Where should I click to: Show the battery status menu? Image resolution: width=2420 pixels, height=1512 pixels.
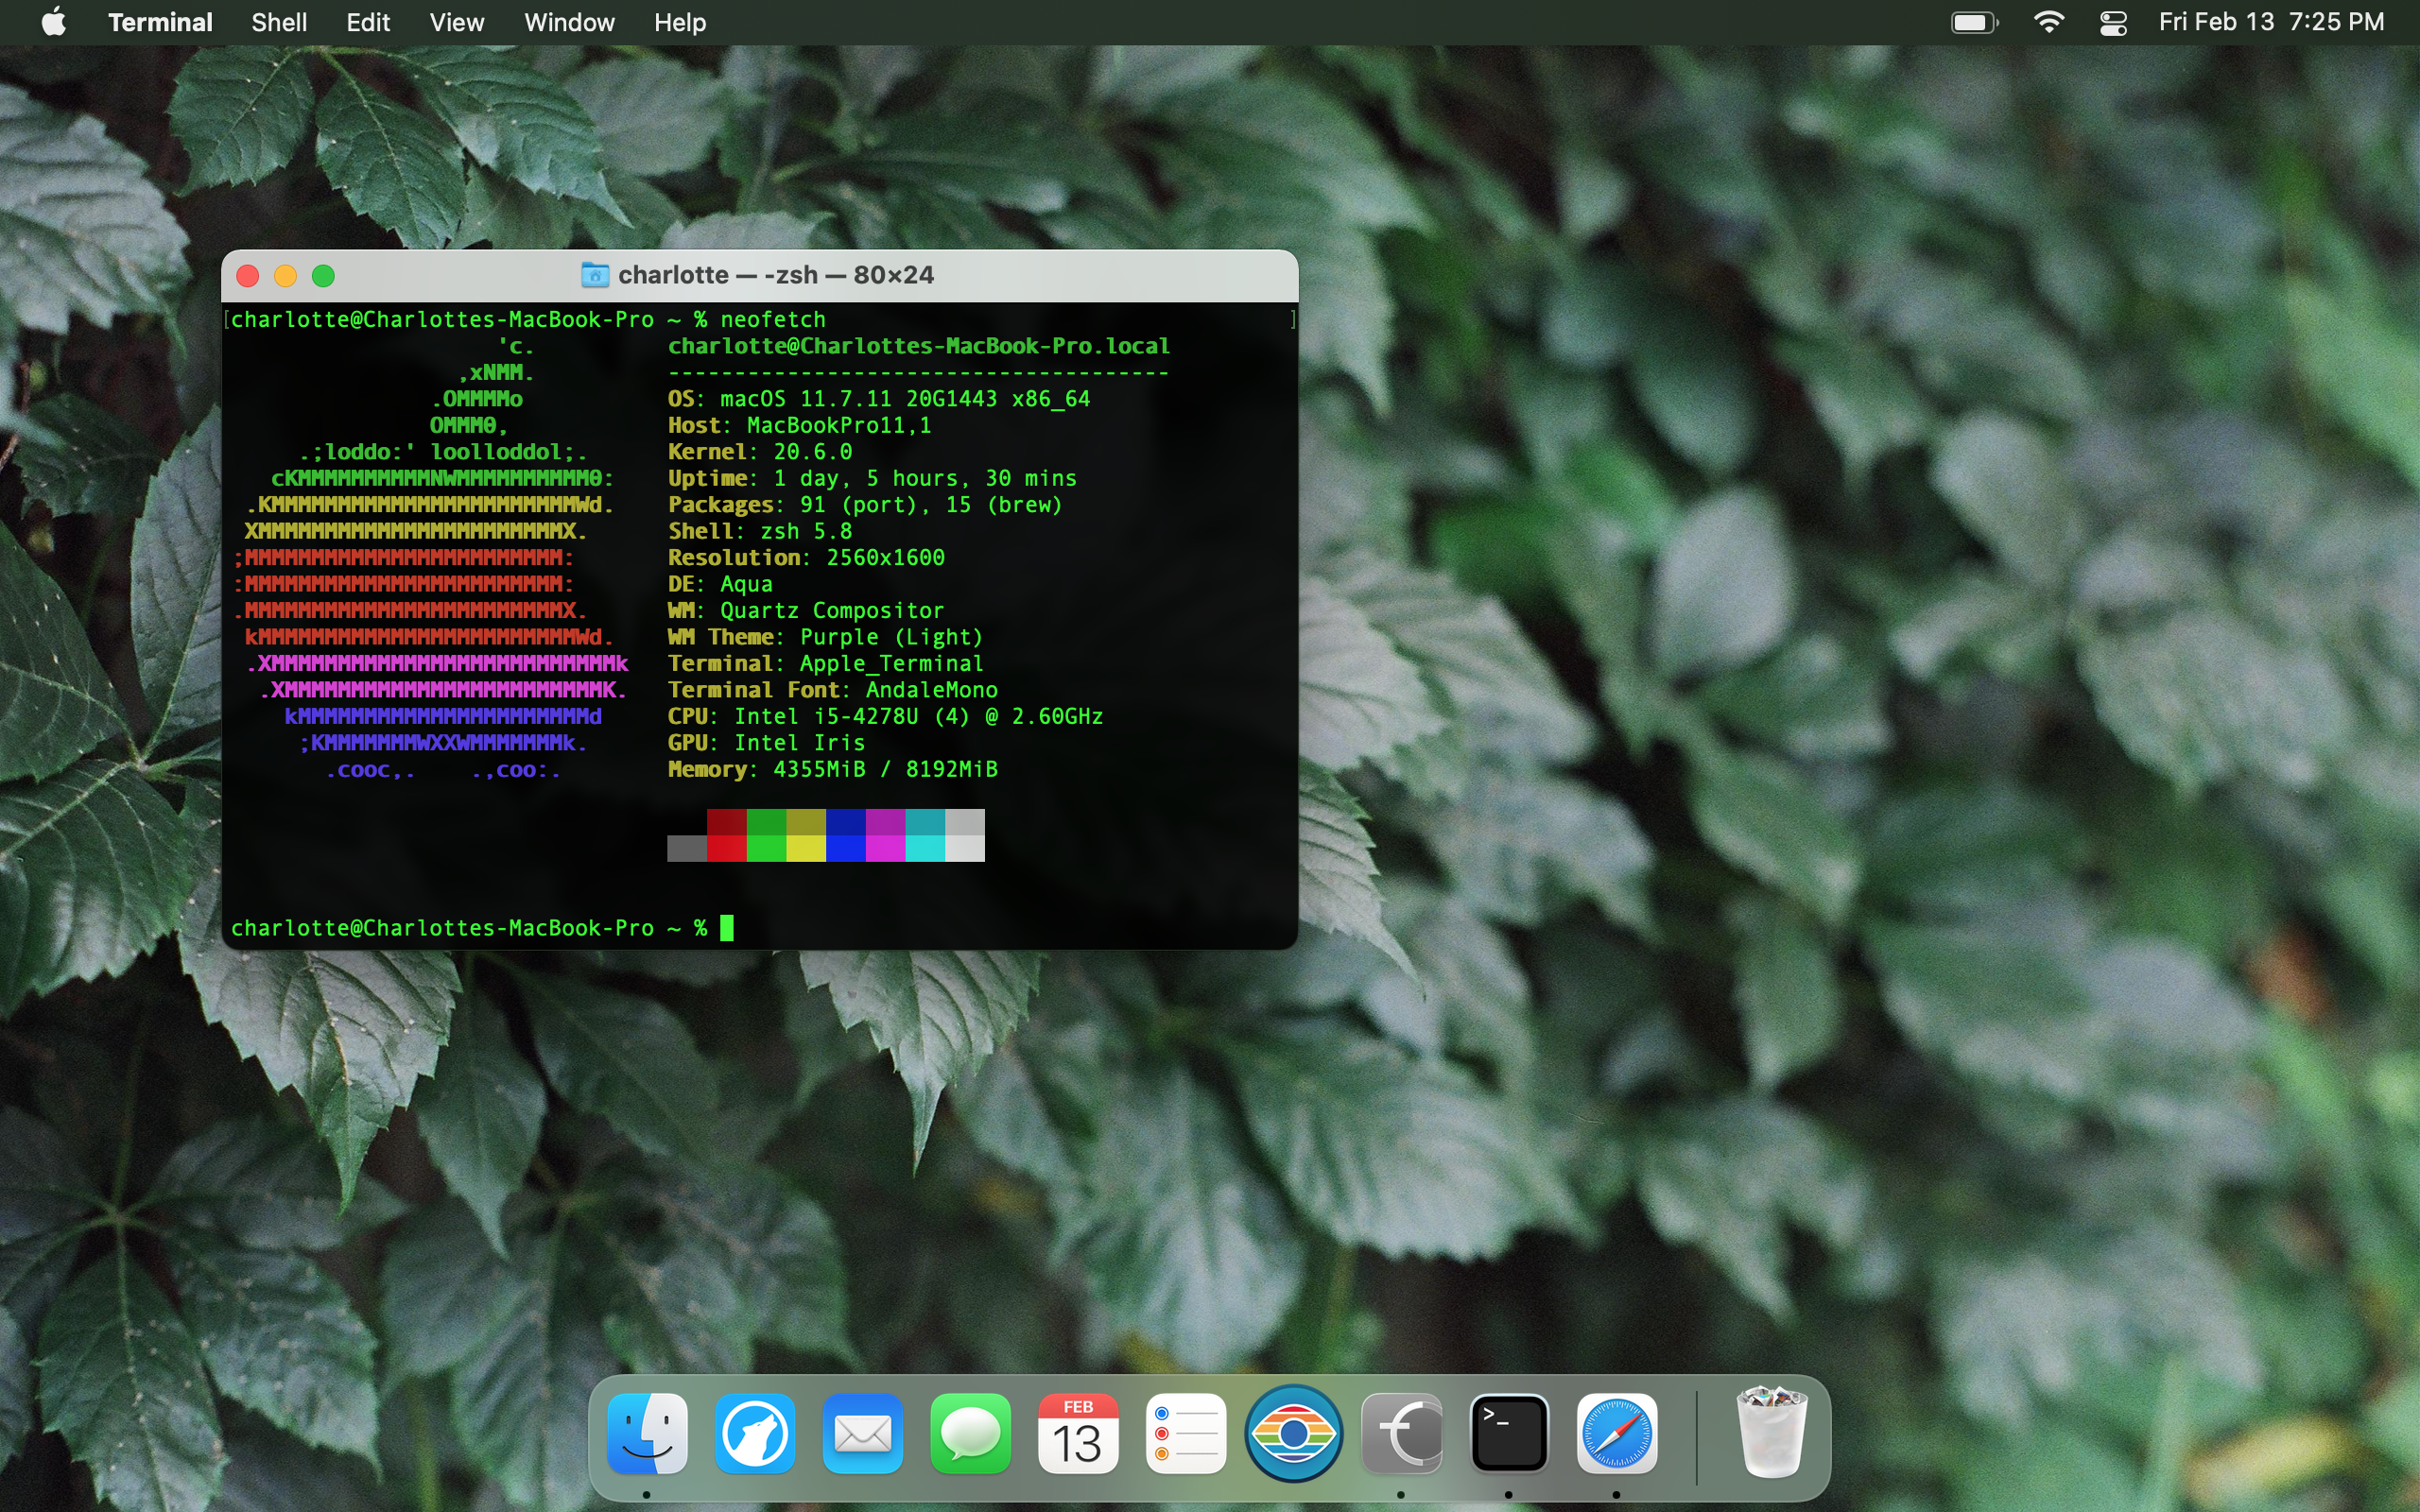(x=1974, y=22)
